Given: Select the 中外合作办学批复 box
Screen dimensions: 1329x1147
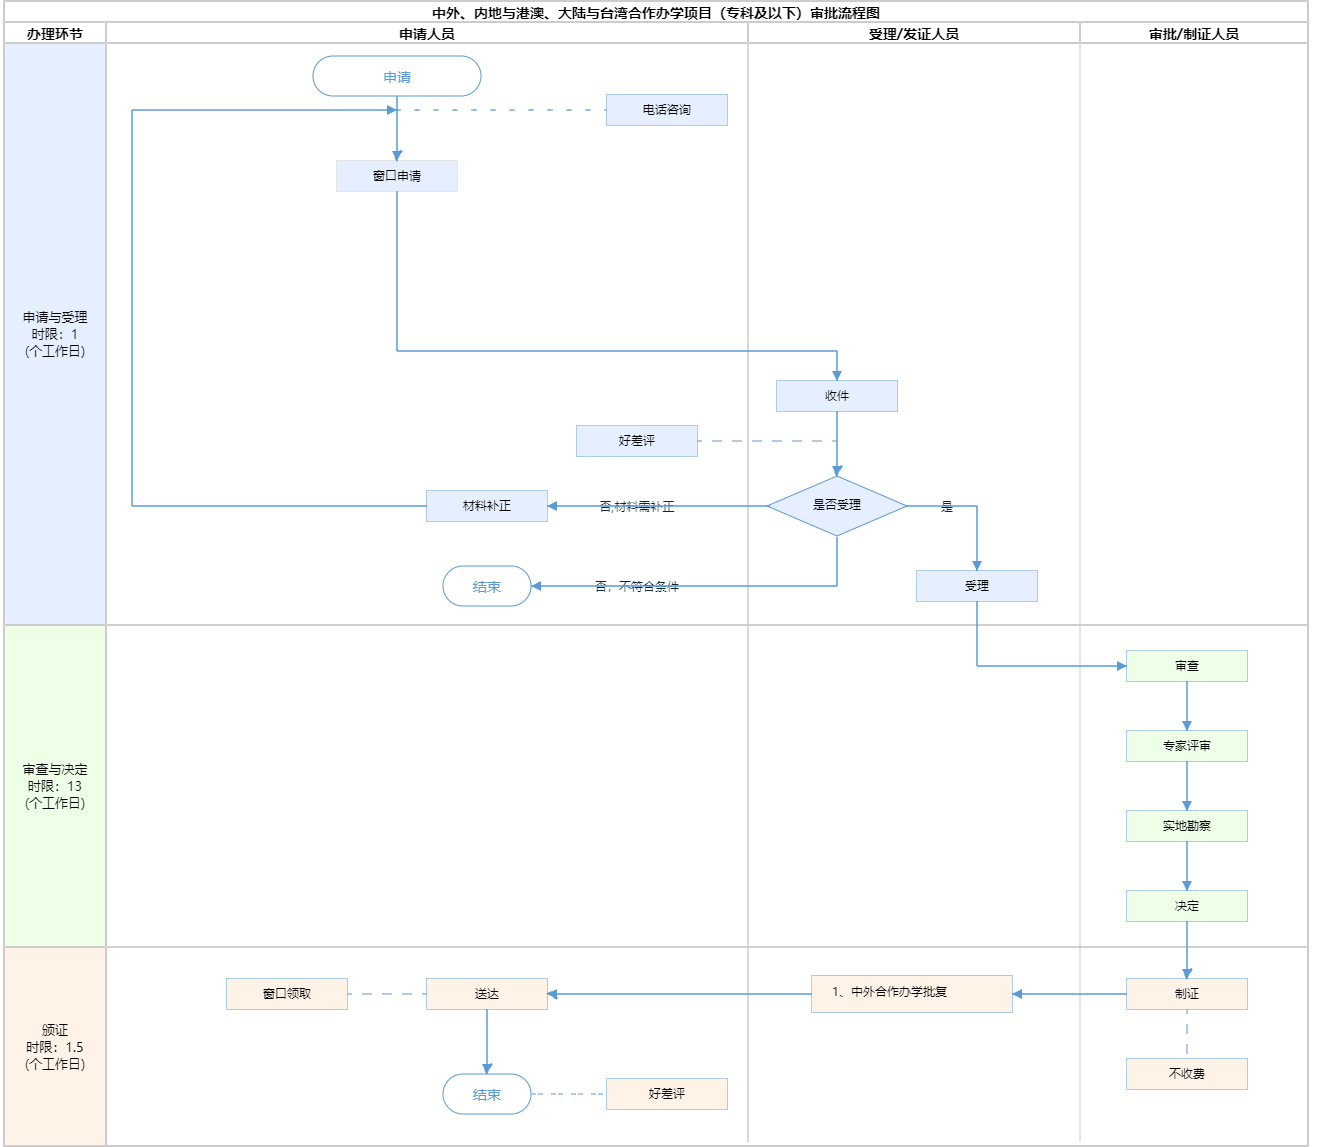Looking at the screenshot, I should click(x=911, y=993).
